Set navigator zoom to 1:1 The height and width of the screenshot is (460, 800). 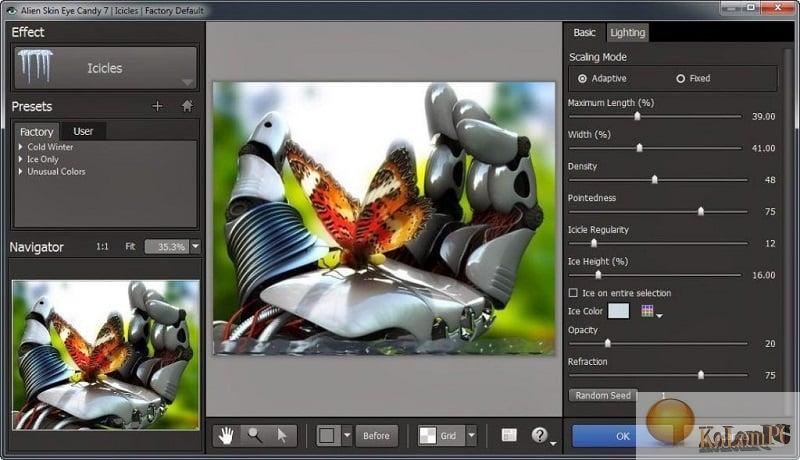coord(102,246)
